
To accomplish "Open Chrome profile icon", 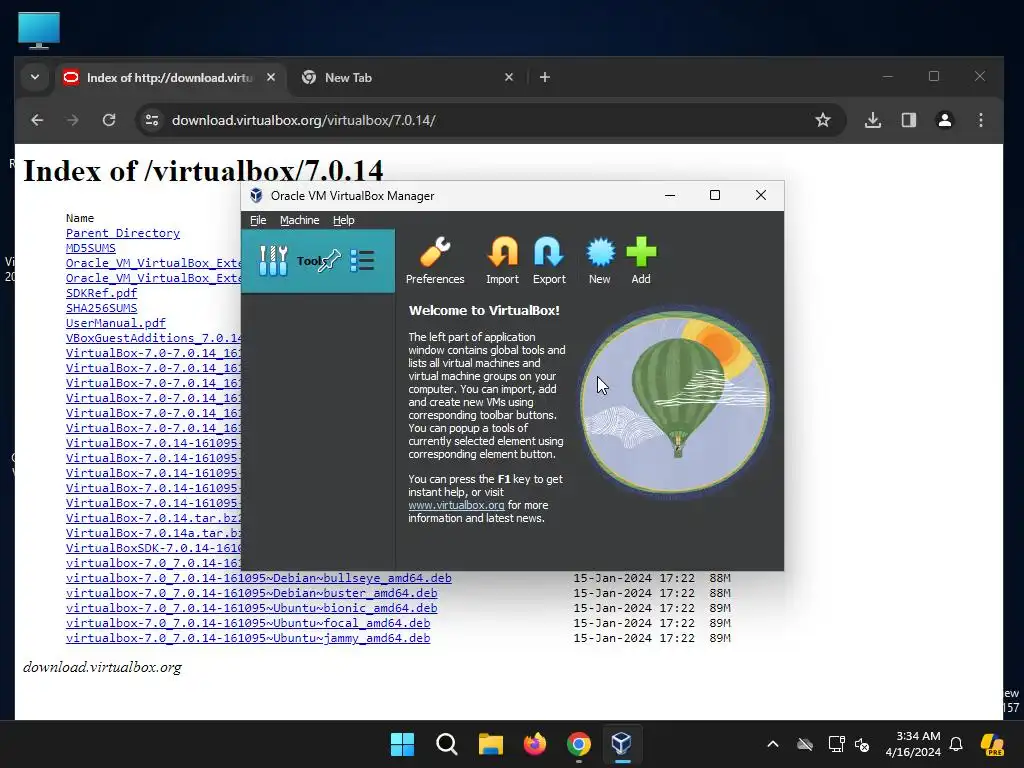I will (945, 120).
